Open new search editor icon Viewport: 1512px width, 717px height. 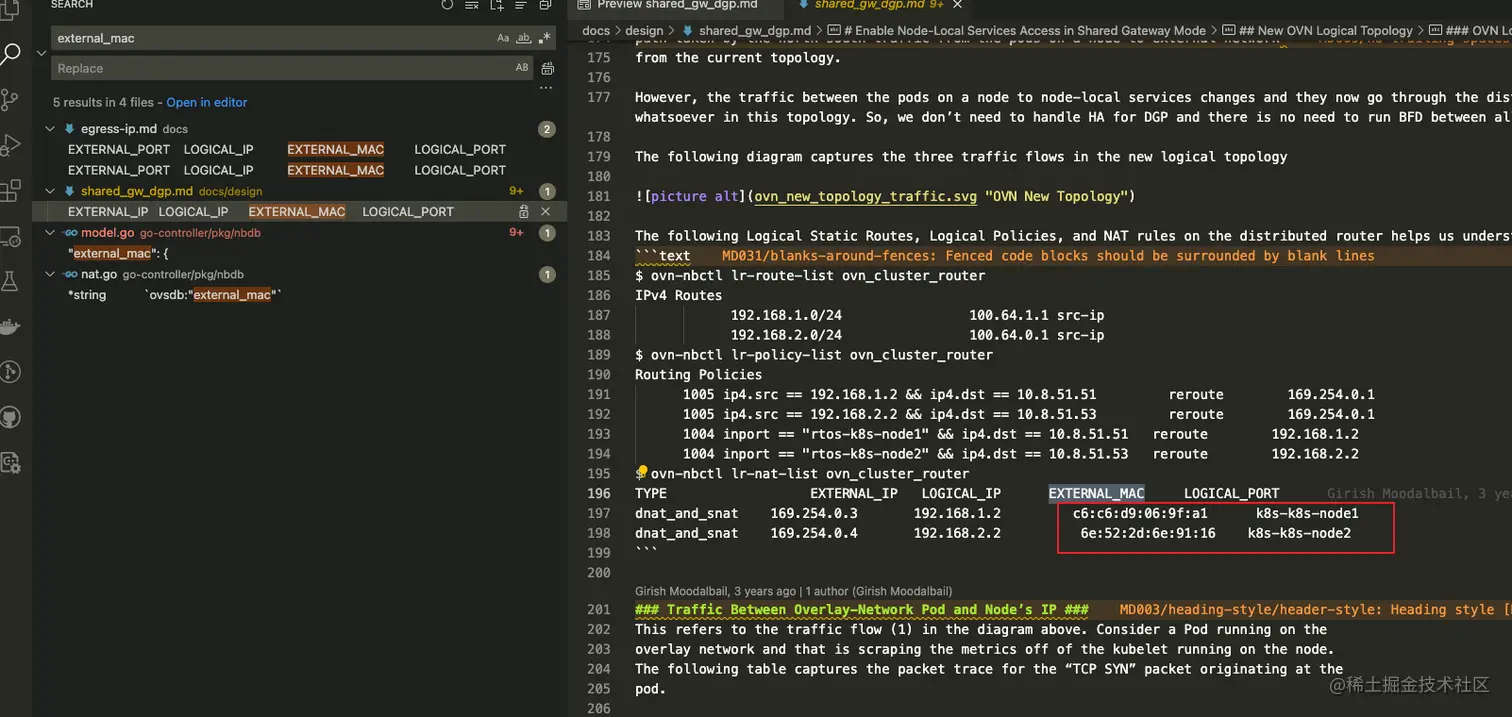(497, 5)
